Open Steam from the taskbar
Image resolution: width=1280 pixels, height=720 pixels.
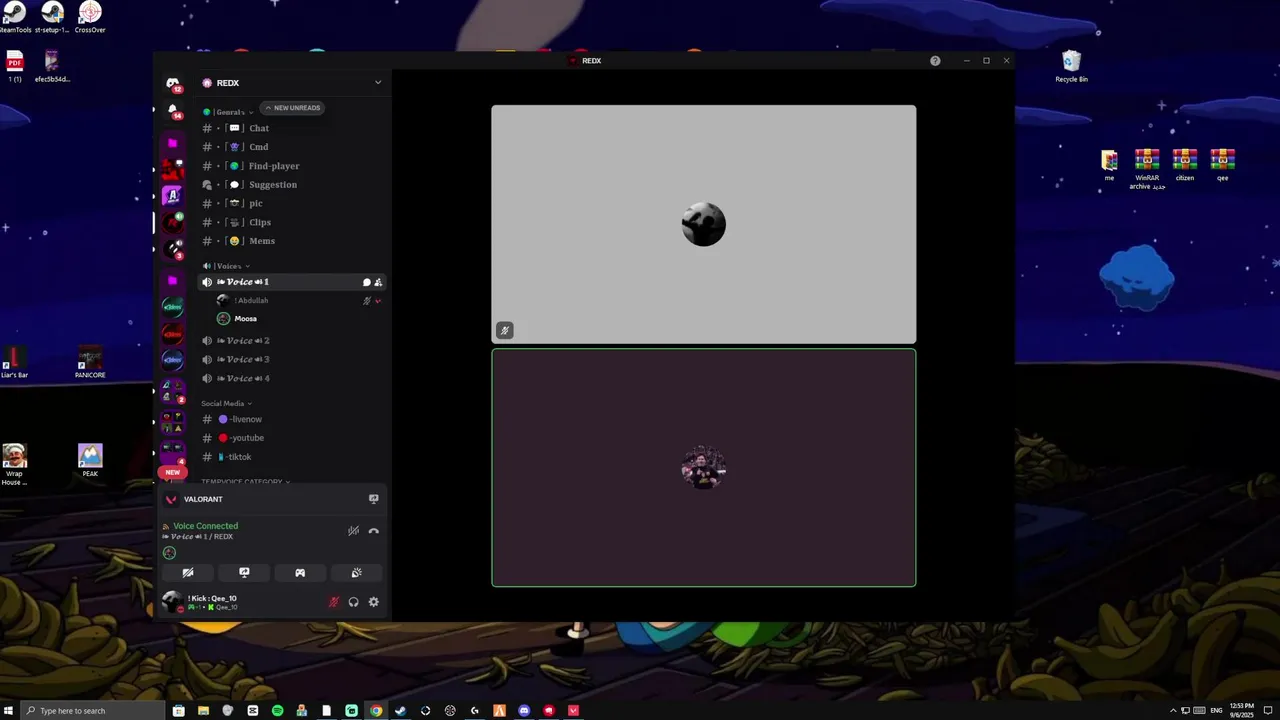[x=401, y=711]
